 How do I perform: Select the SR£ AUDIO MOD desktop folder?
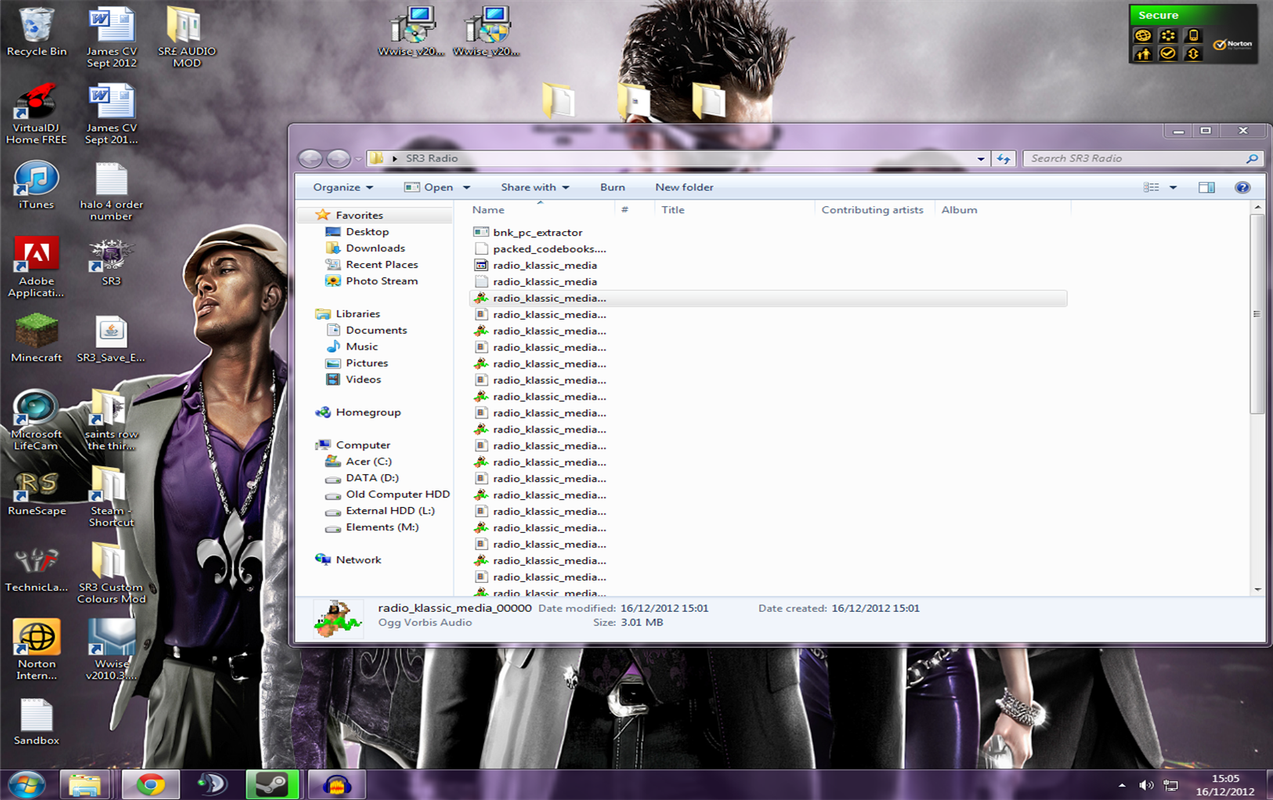[186, 38]
